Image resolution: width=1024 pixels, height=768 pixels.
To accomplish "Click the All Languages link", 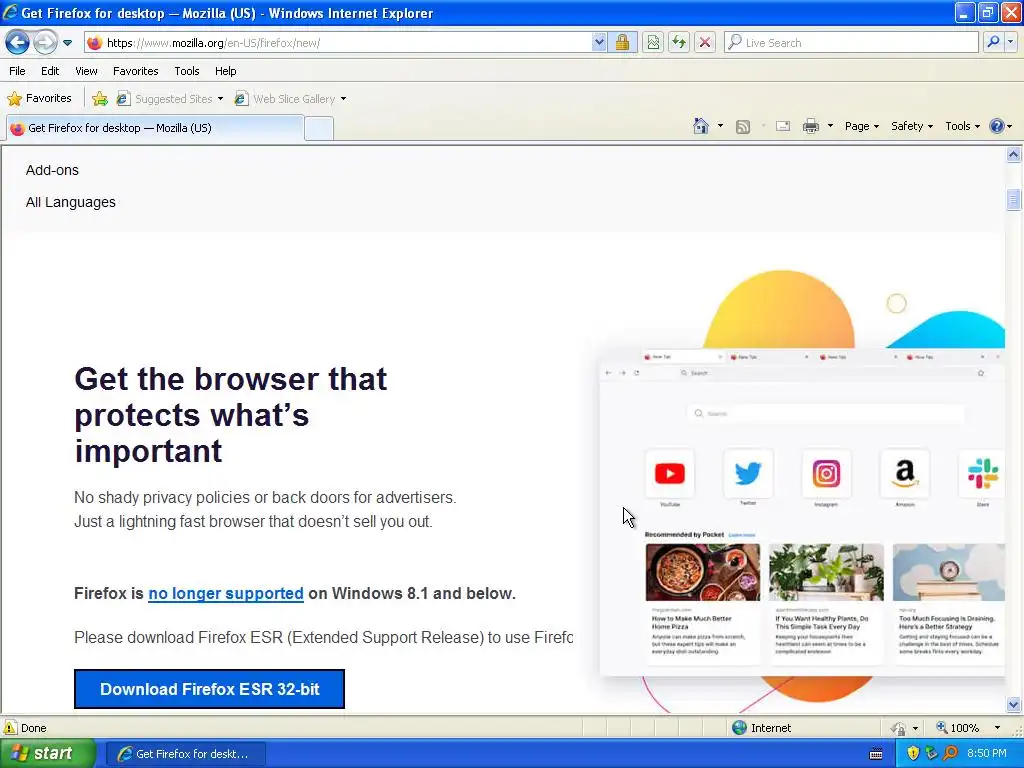I will (71, 202).
